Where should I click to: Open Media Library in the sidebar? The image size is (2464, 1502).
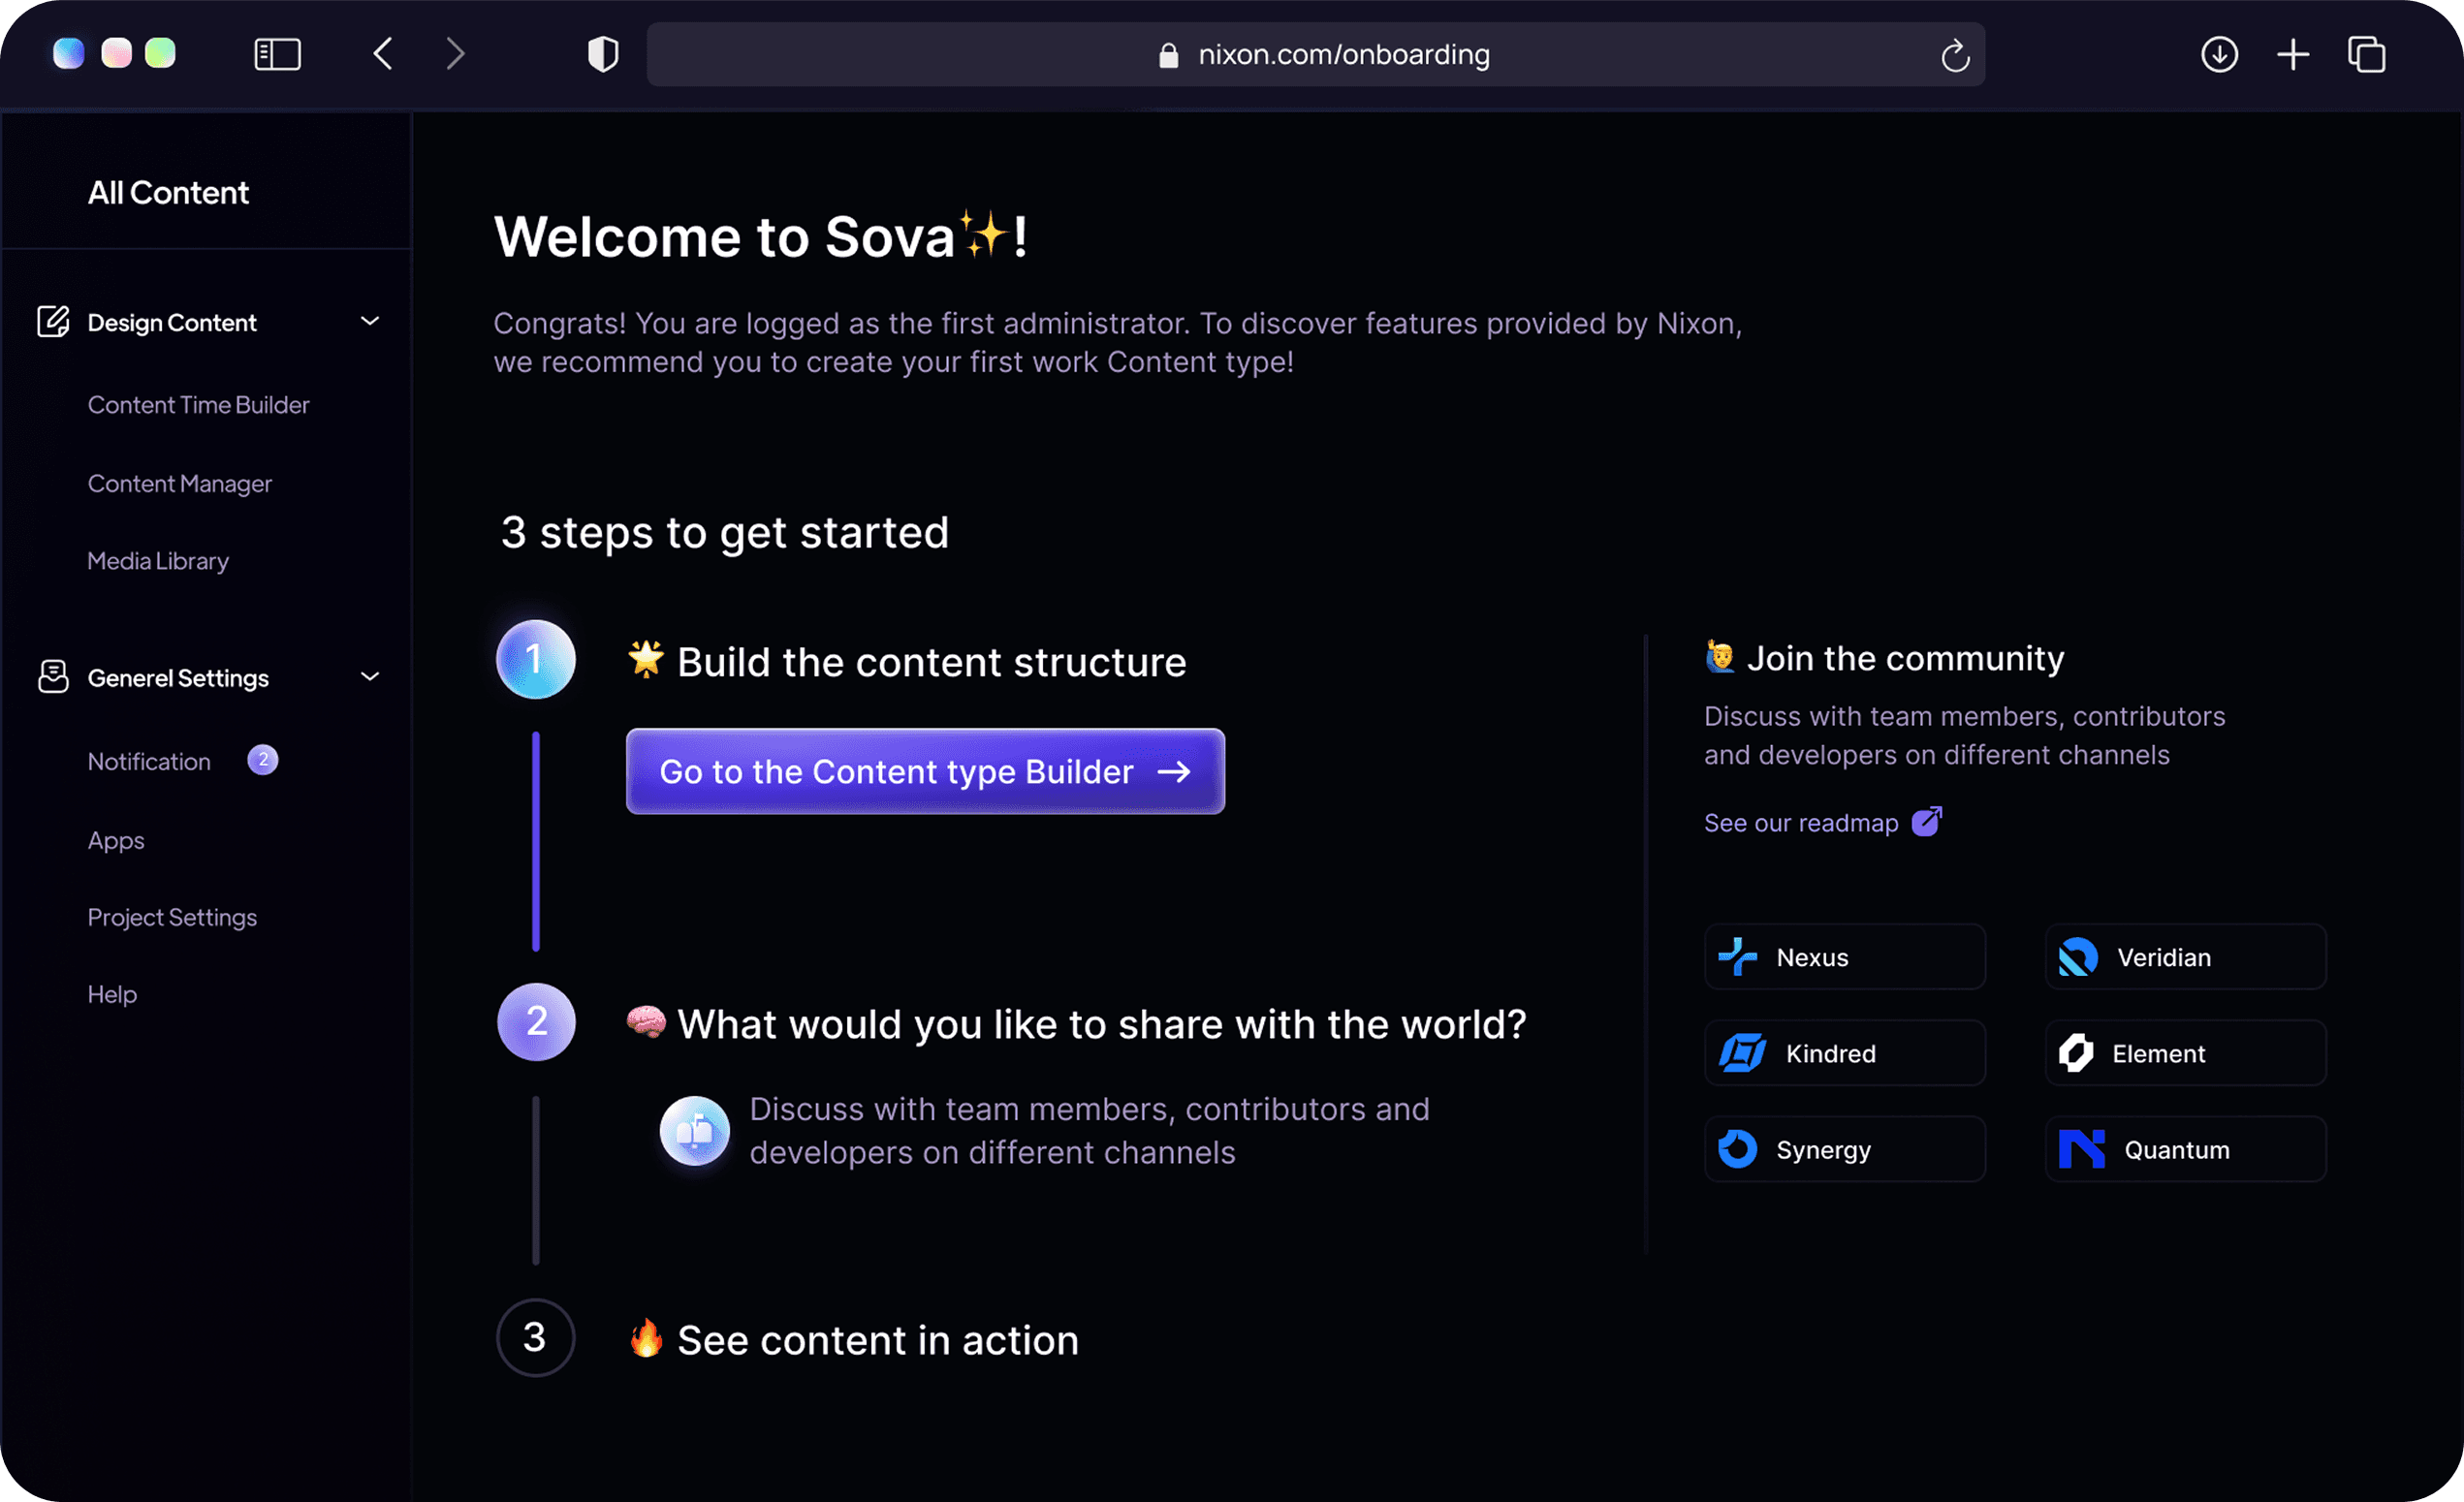click(x=158, y=561)
